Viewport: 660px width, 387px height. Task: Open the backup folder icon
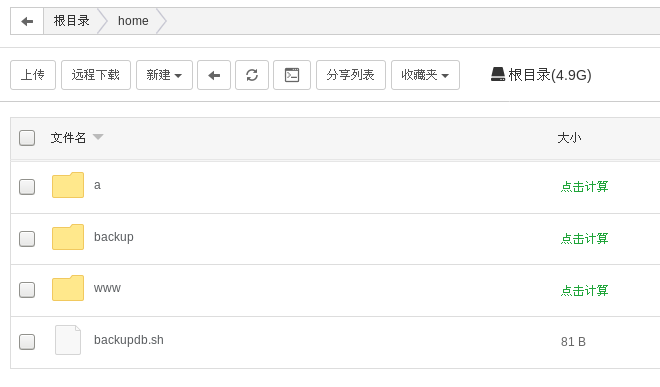[x=68, y=237]
